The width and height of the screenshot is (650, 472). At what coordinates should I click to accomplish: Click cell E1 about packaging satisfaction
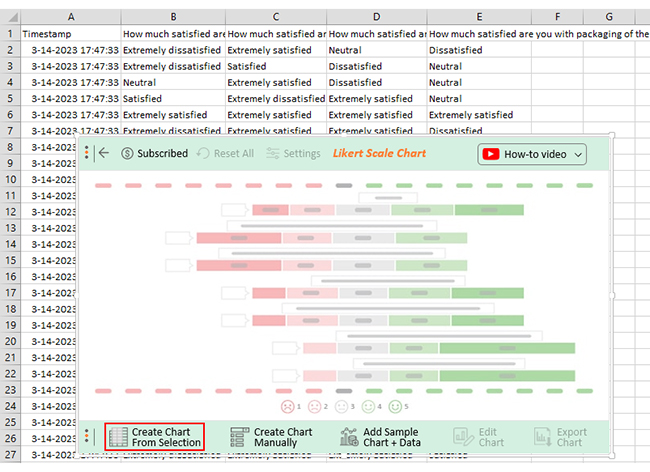(479, 34)
